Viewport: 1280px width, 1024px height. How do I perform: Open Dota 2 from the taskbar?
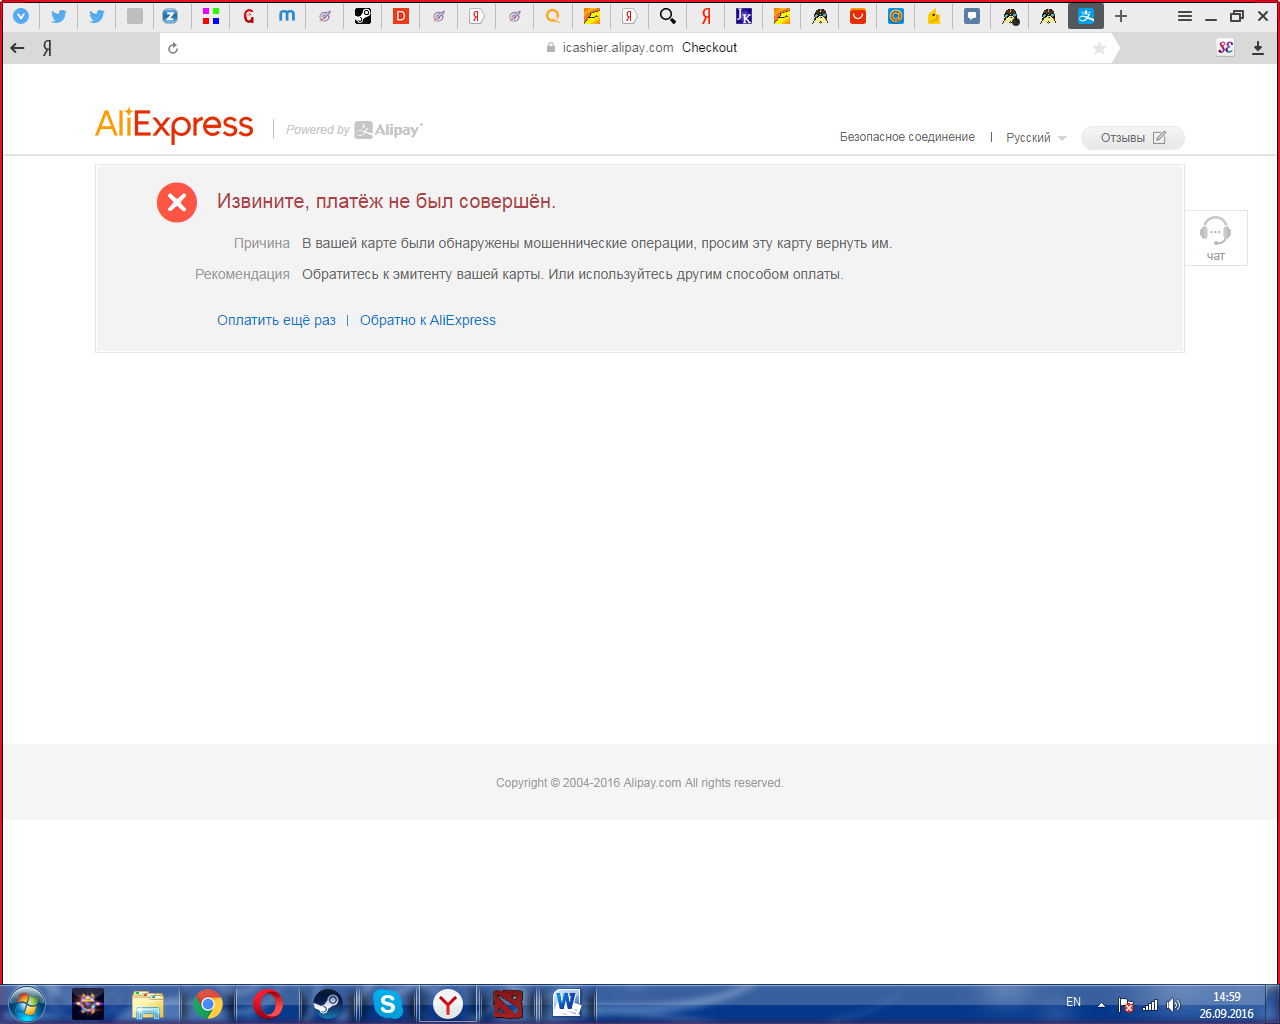tap(508, 1004)
